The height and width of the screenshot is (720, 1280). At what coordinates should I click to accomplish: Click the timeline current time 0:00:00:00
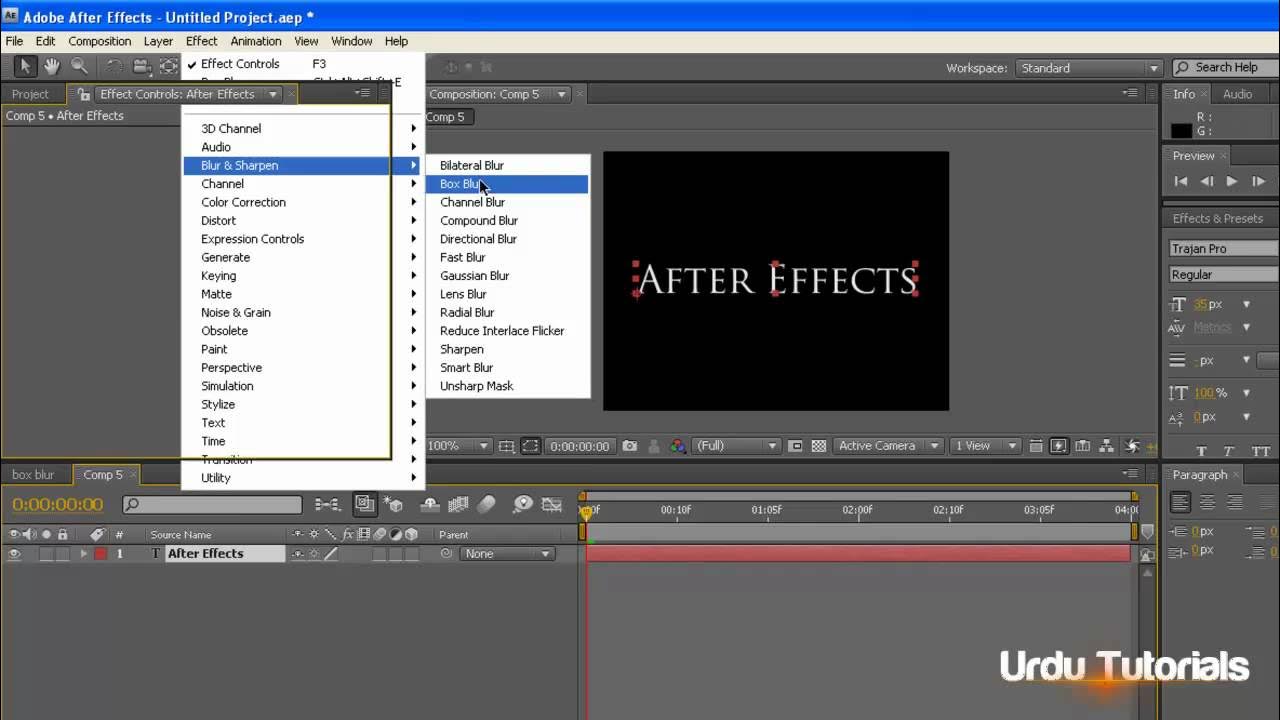tap(58, 505)
